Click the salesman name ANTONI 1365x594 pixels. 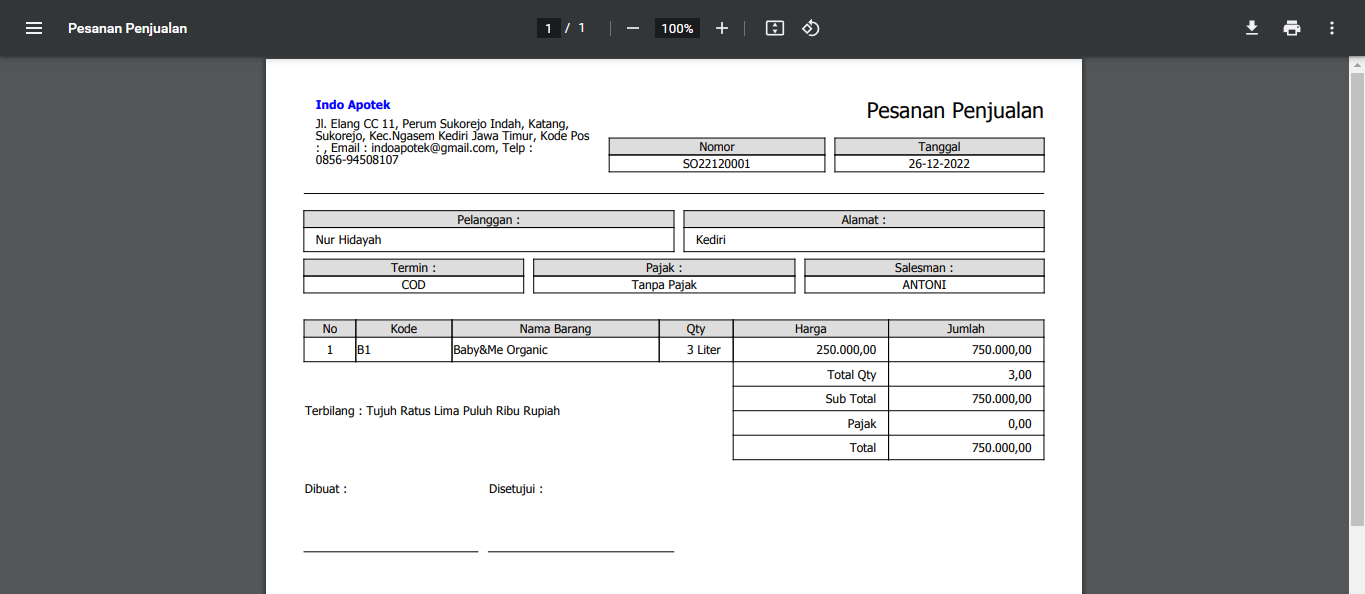coord(924,285)
